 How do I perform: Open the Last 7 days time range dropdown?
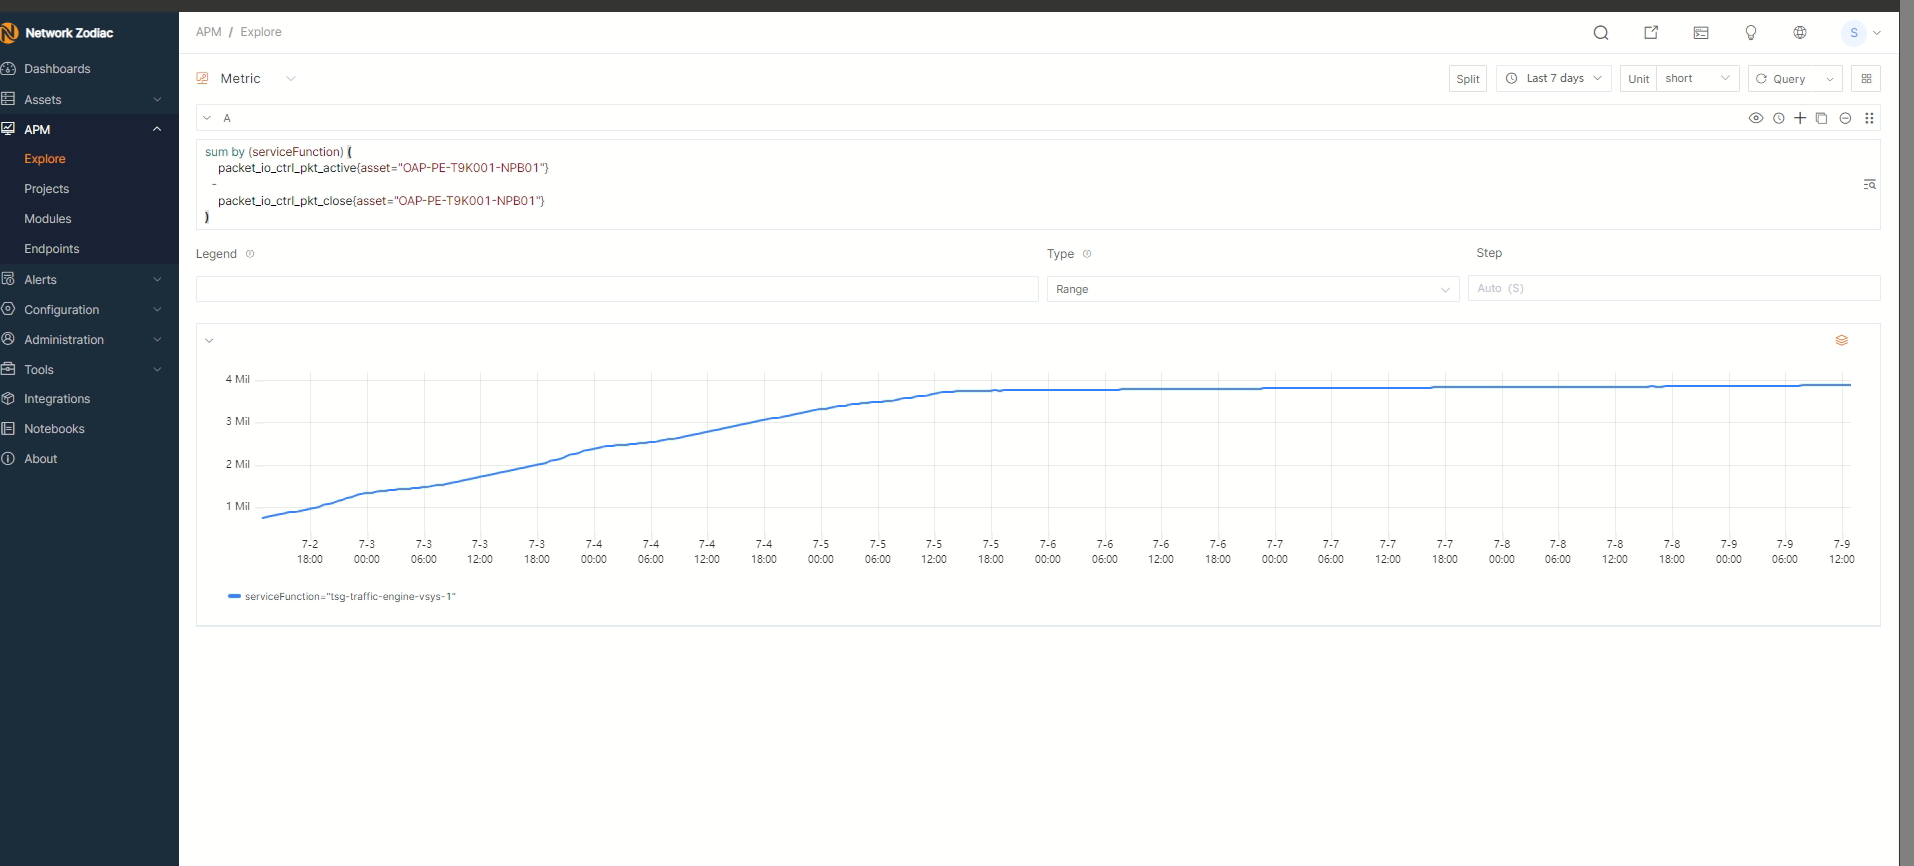[x=1553, y=79]
